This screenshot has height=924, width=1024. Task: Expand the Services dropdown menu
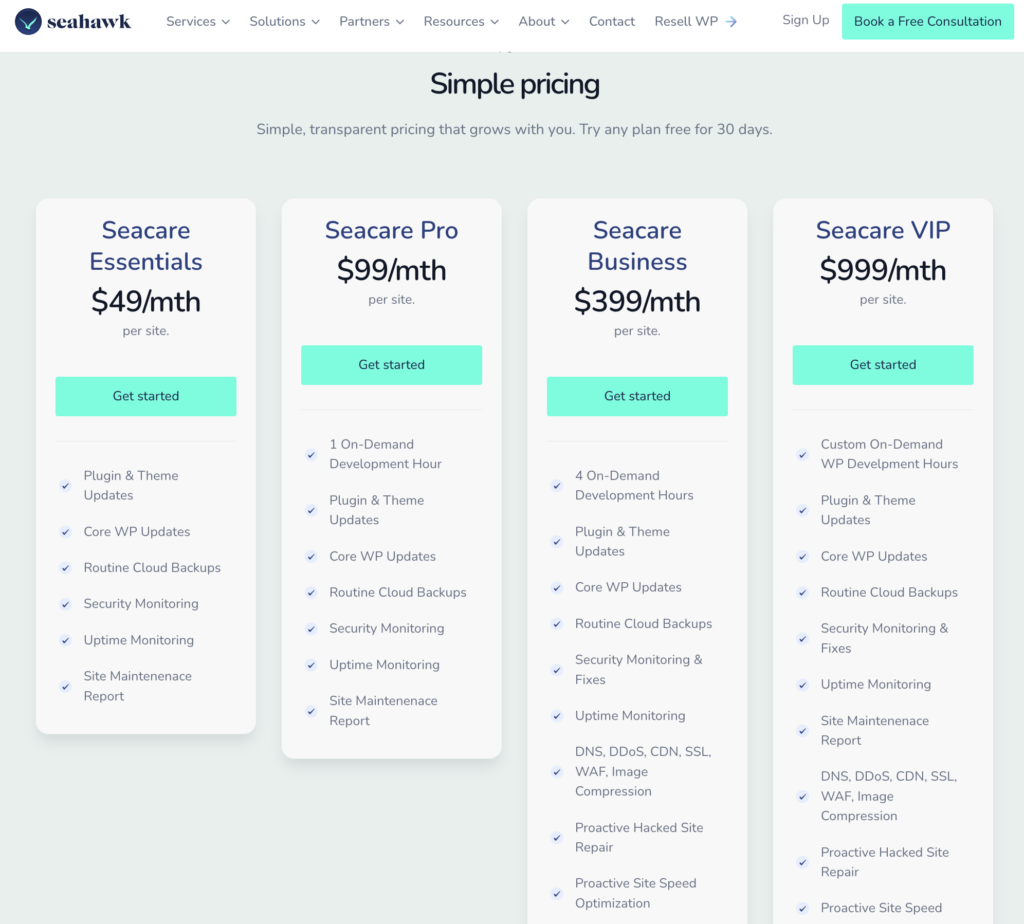coord(198,21)
